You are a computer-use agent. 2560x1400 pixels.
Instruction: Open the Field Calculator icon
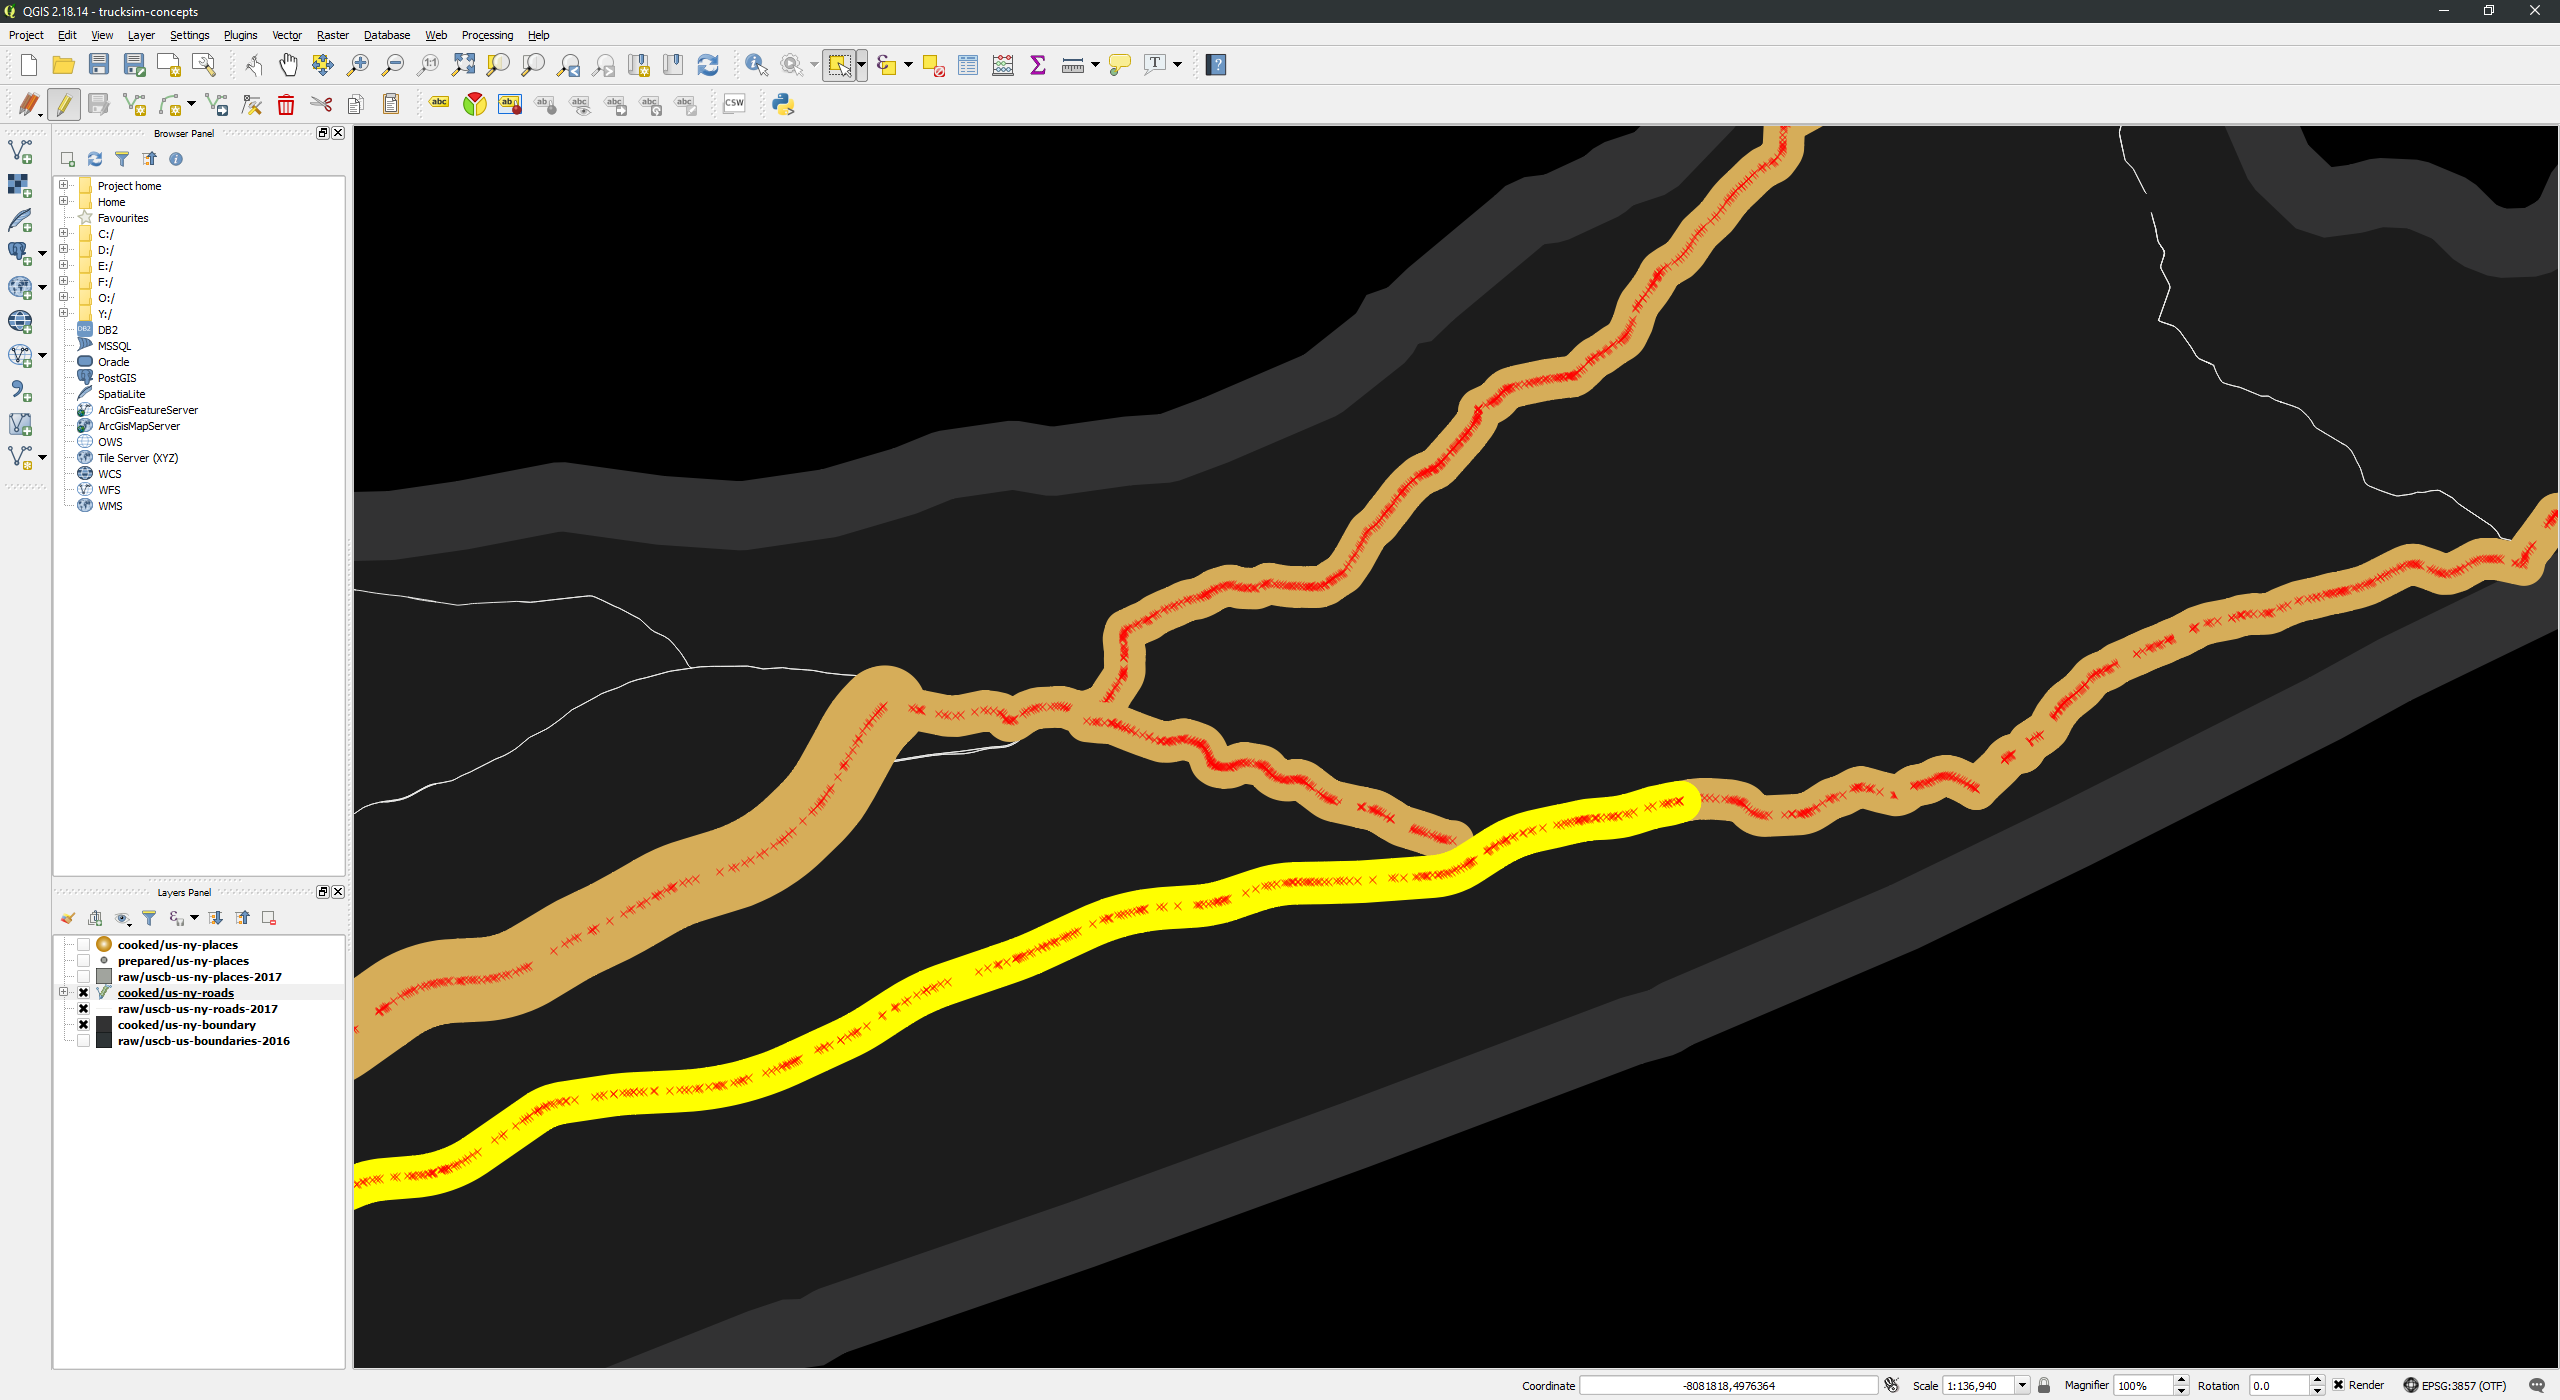pos(1003,65)
